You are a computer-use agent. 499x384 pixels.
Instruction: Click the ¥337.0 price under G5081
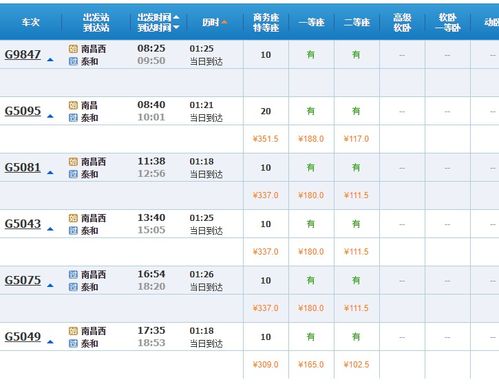coord(266,195)
